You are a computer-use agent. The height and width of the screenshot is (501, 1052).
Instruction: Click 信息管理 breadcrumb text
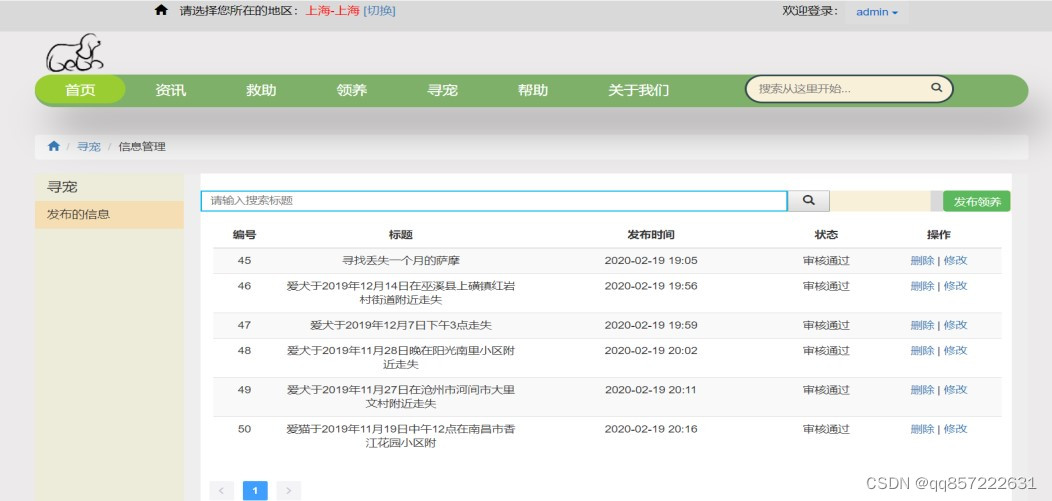click(142, 146)
